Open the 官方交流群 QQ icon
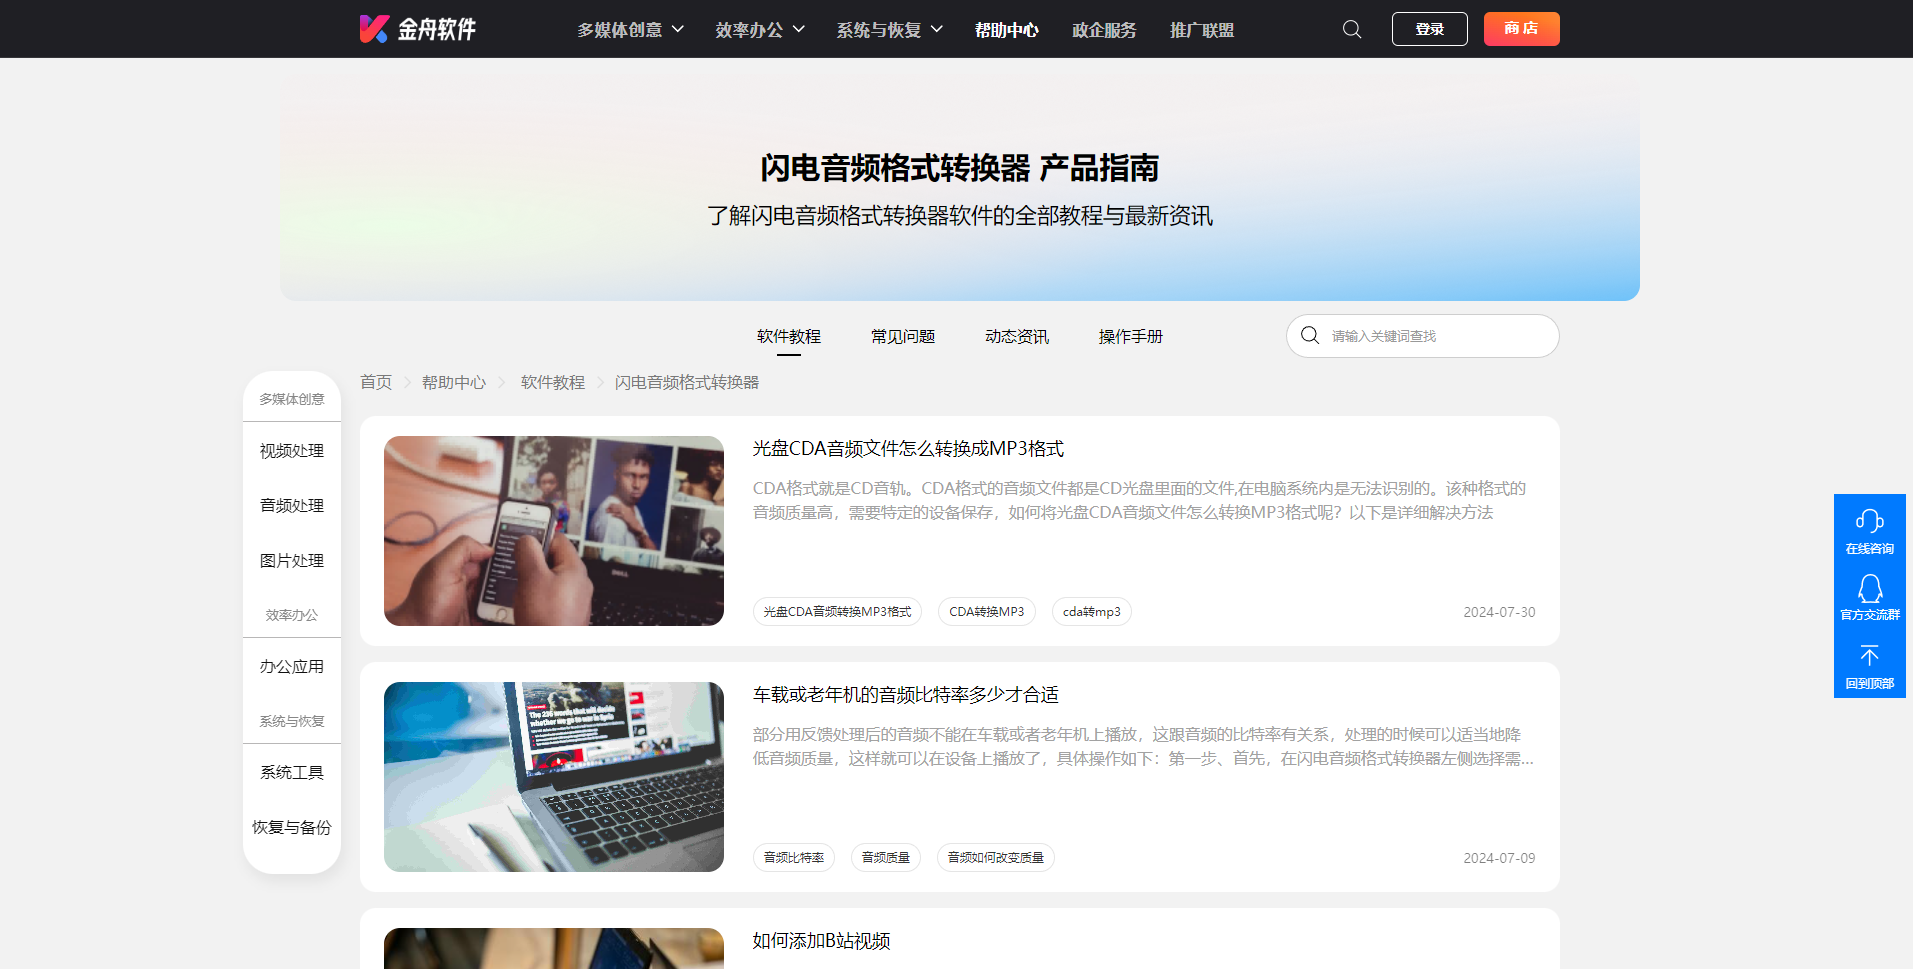The height and width of the screenshot is (969, 1913). click(x=1869, y=588)
